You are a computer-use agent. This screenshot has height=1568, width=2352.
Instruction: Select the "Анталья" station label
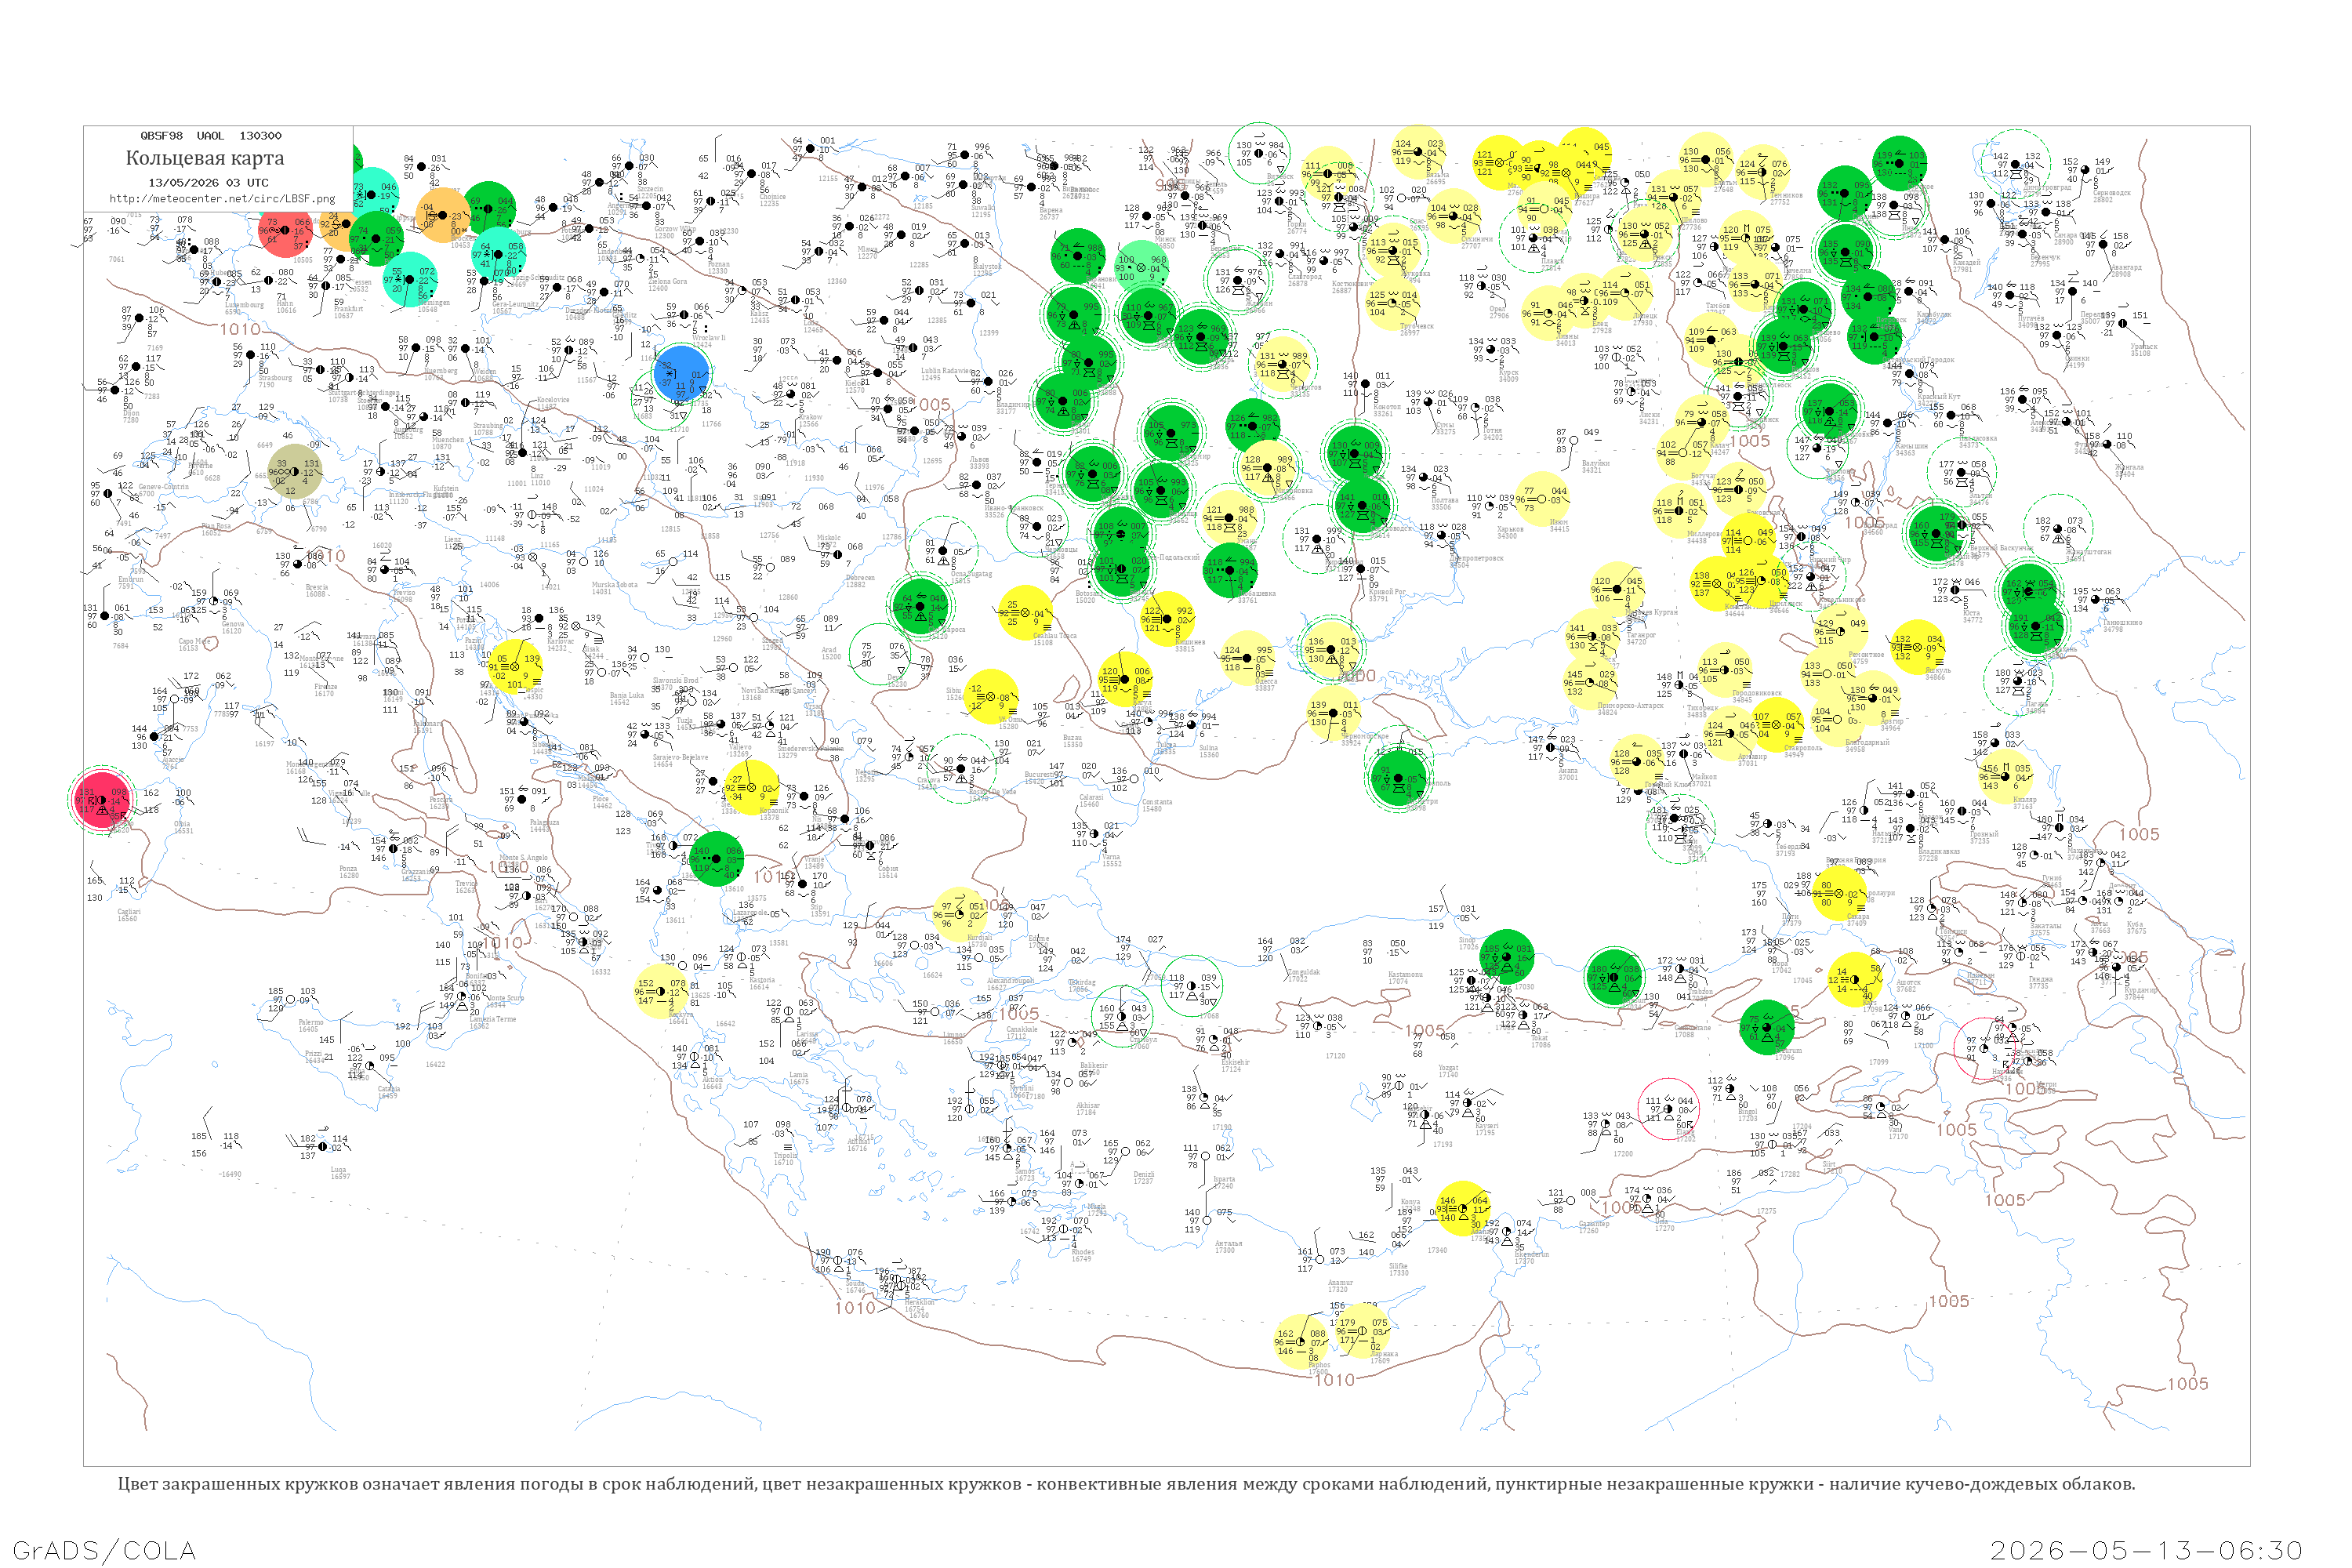click(1228, 1243)
